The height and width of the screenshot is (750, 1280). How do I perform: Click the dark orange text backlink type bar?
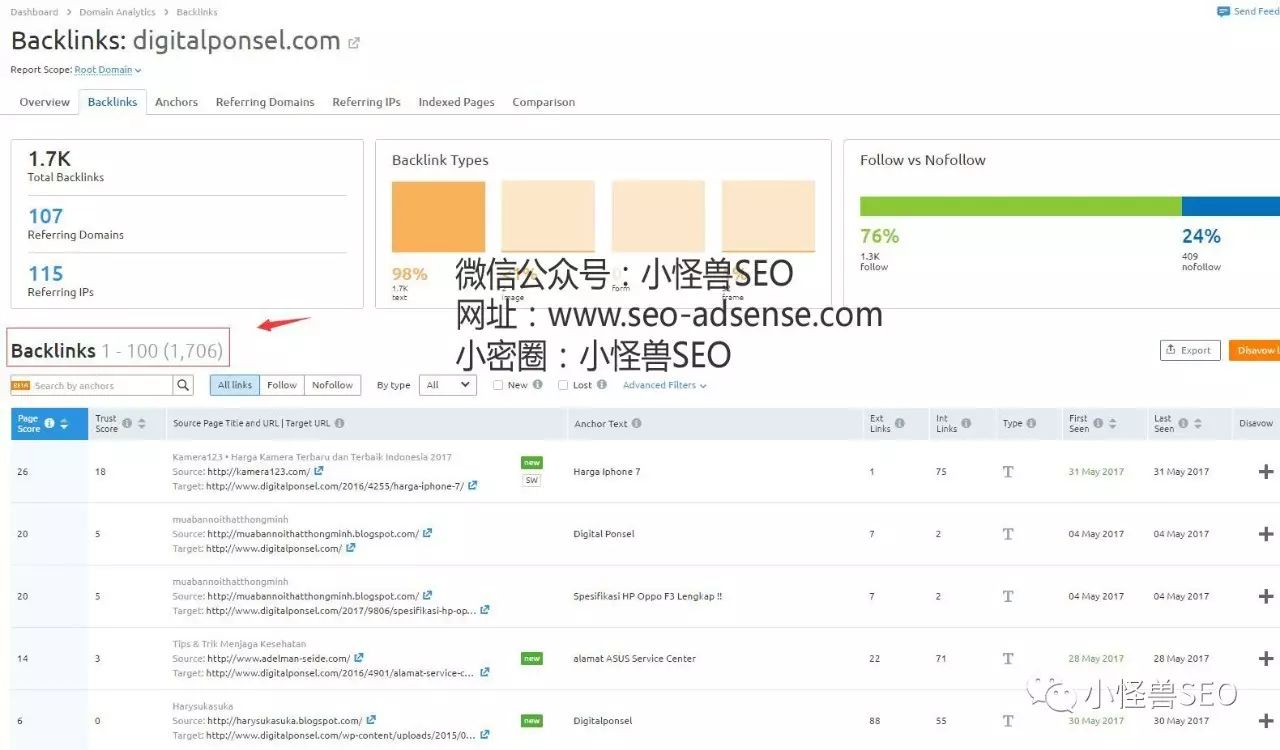(439, 216)
